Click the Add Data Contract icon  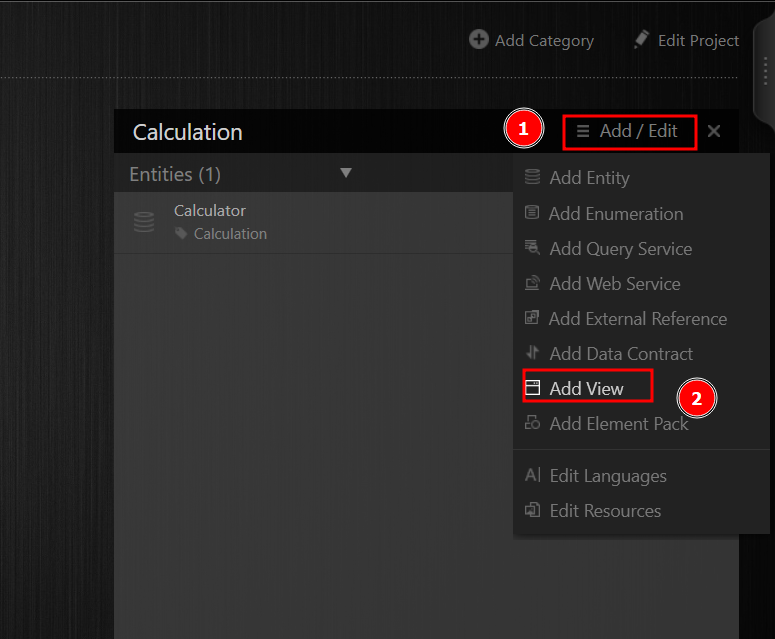coord(532,353)
